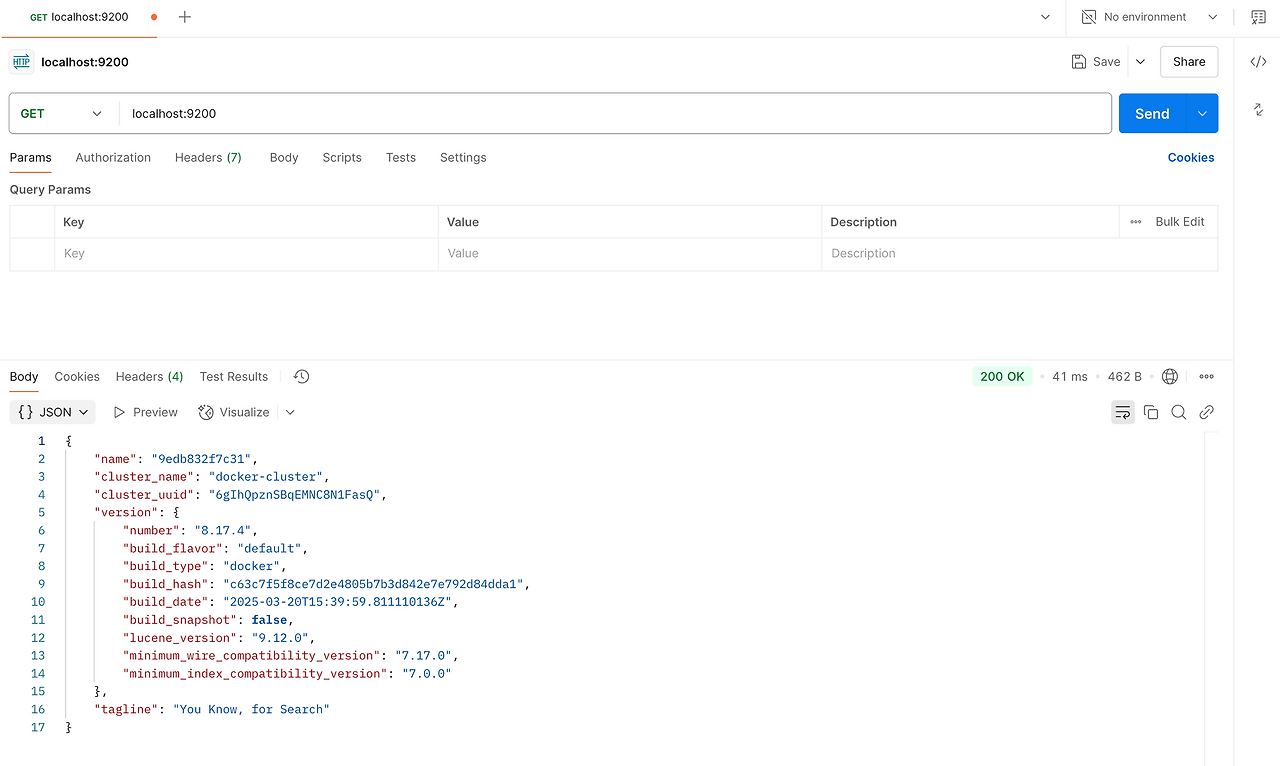Click the blue Send button
1280x766 pixels.
click(1152, 114)
